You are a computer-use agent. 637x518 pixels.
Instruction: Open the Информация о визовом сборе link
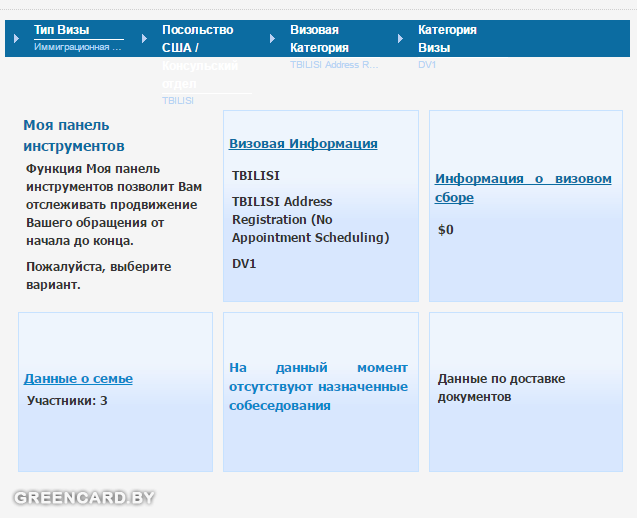(523, 188)
